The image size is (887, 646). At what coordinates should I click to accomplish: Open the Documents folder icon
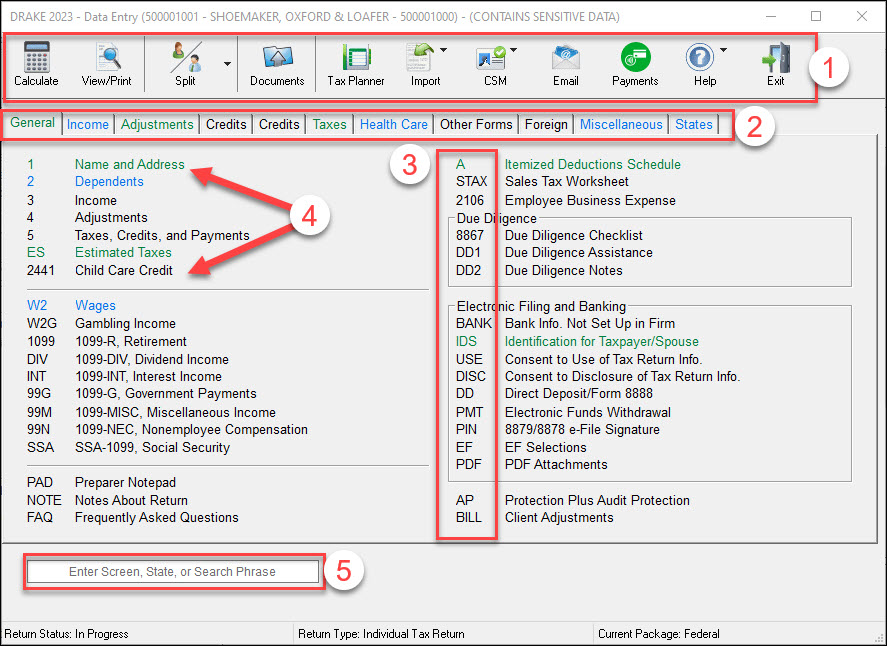point(277,57)
